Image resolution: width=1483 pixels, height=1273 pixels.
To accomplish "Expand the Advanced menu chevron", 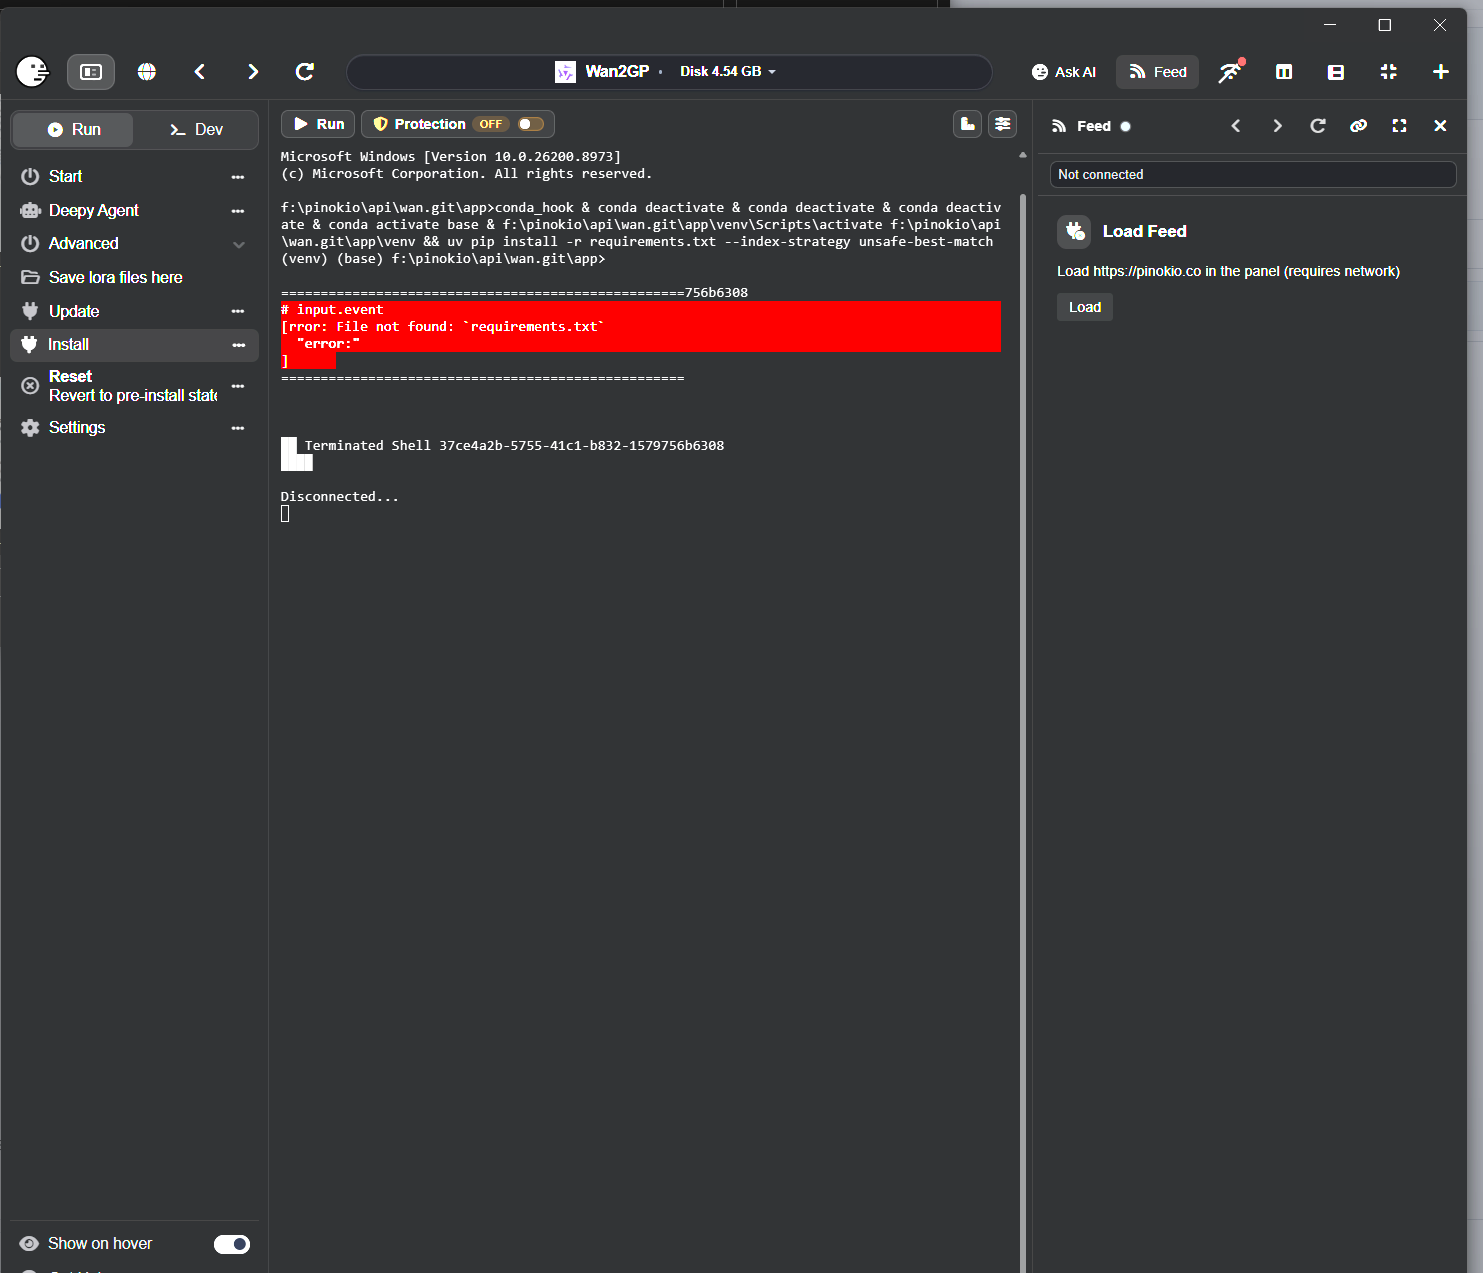I will 239,244.
